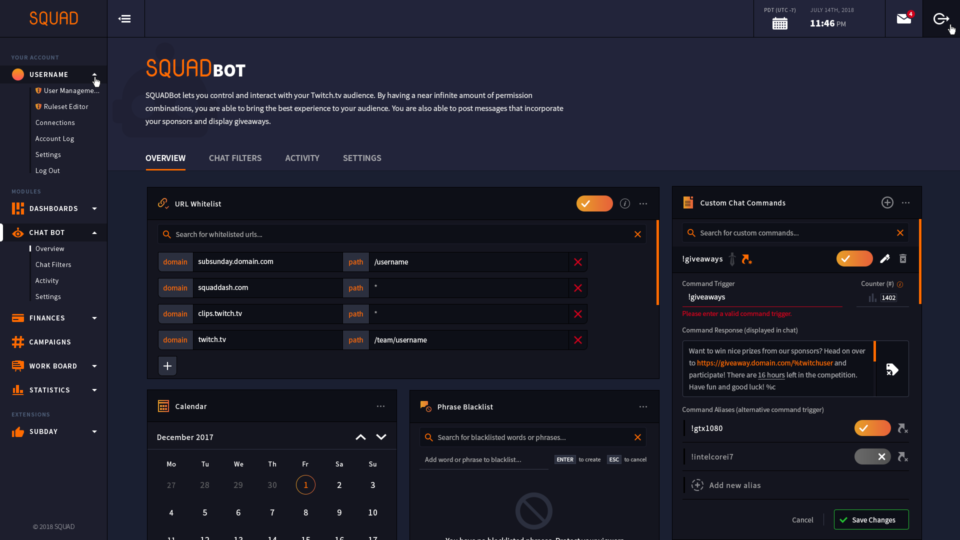This screenshot has width=960, height=540.
Task: Click the logout icon in top right corner
Action: pos(941,19)
